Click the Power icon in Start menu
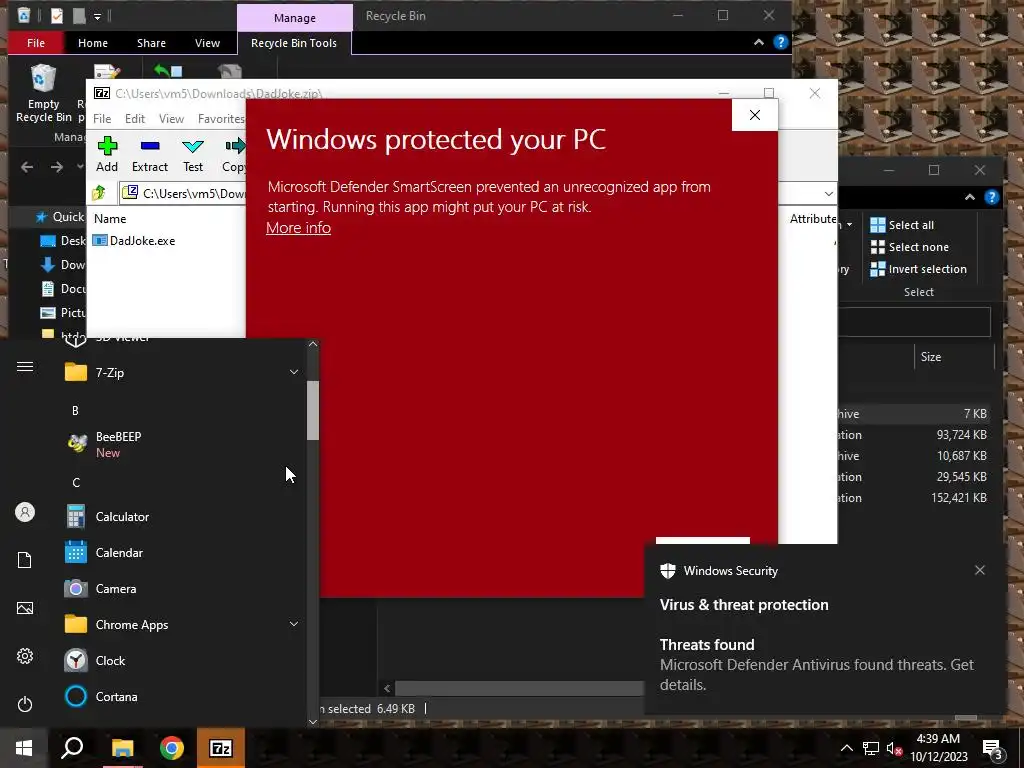Image resolution: width=1024 pixels, height=768 pixels. pos(25,704)
